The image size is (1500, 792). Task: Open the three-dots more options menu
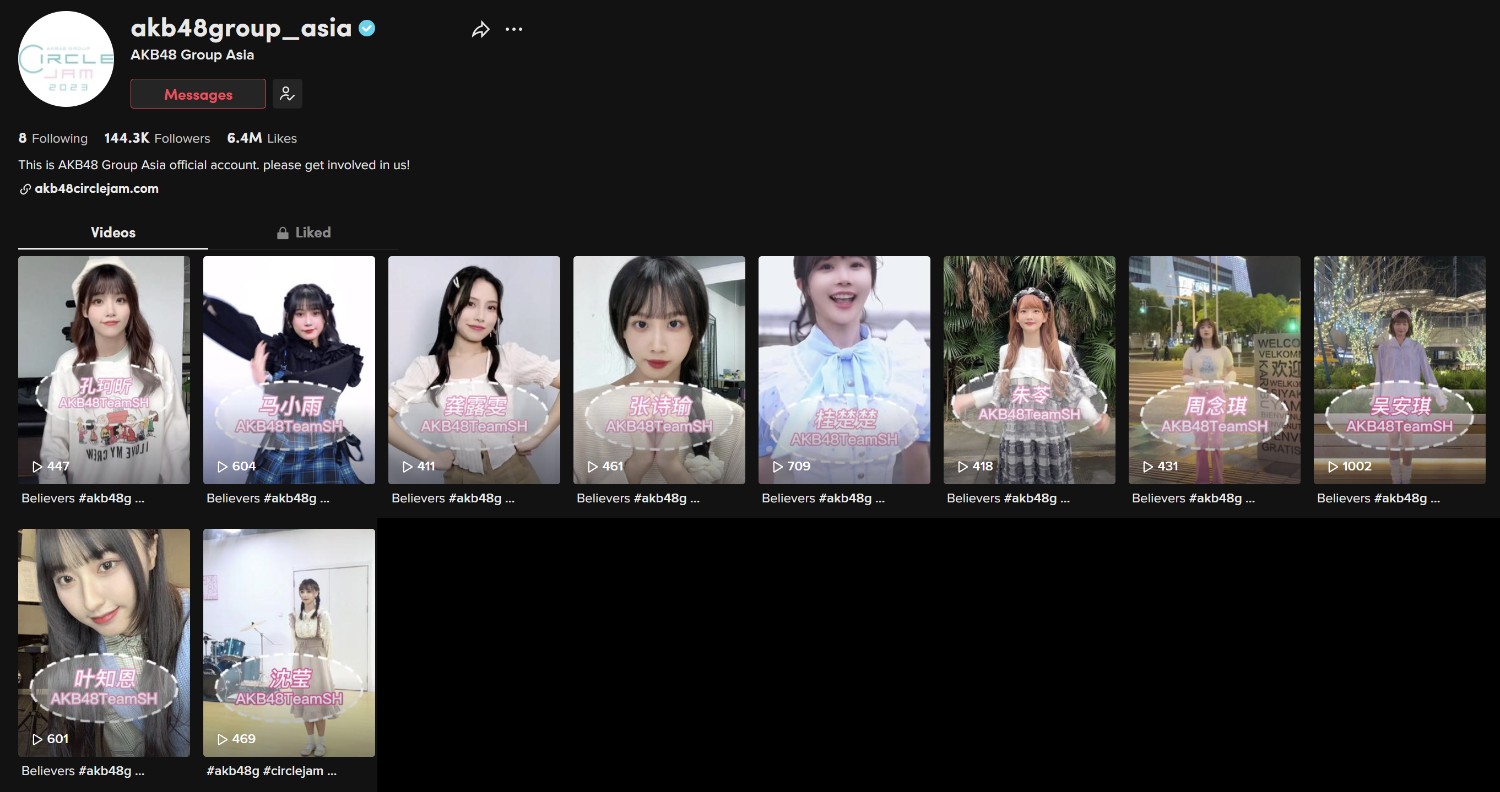click(514, 30)
